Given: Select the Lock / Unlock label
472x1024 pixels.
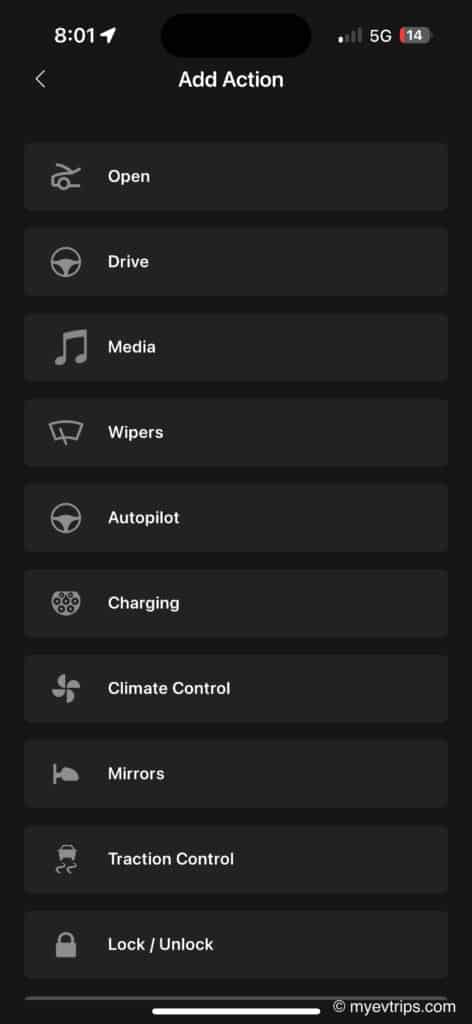Looking at the screenshot, I should (161, 944).
